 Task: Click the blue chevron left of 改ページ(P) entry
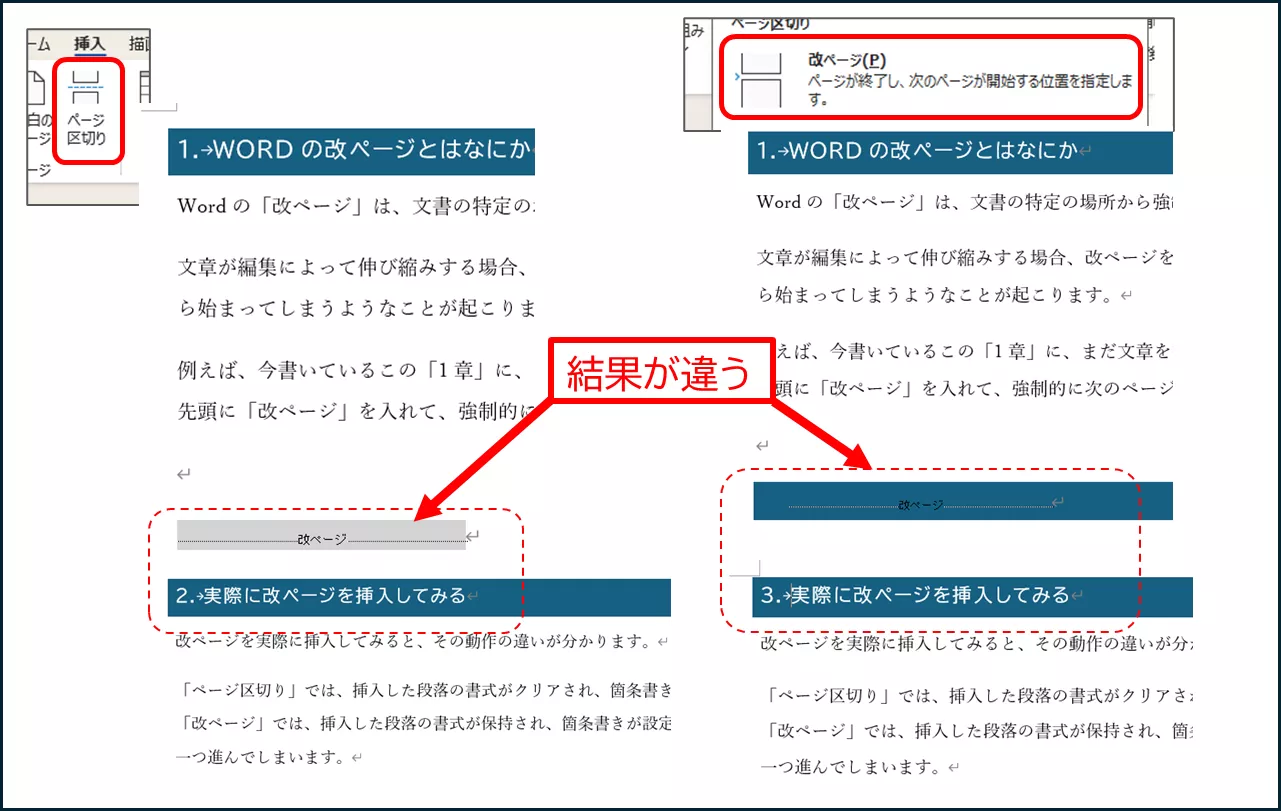coord(736,77)
